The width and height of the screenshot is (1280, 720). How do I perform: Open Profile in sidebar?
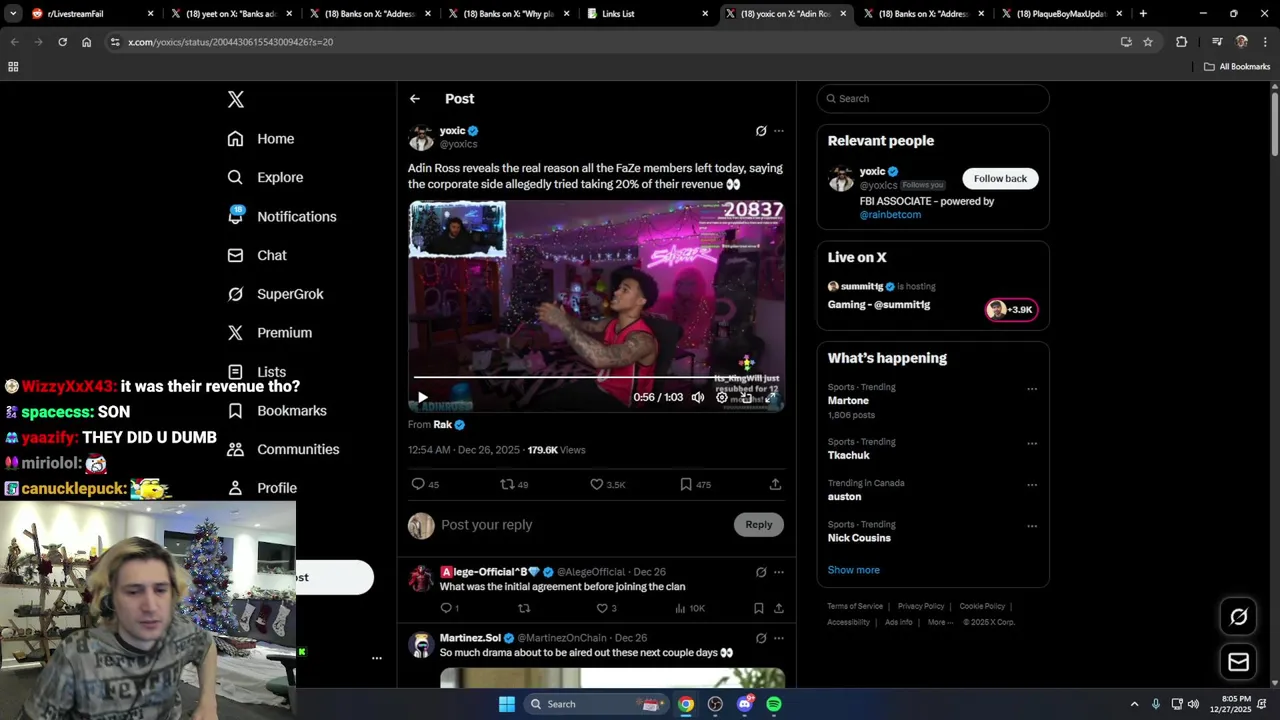tap(262, 488)
